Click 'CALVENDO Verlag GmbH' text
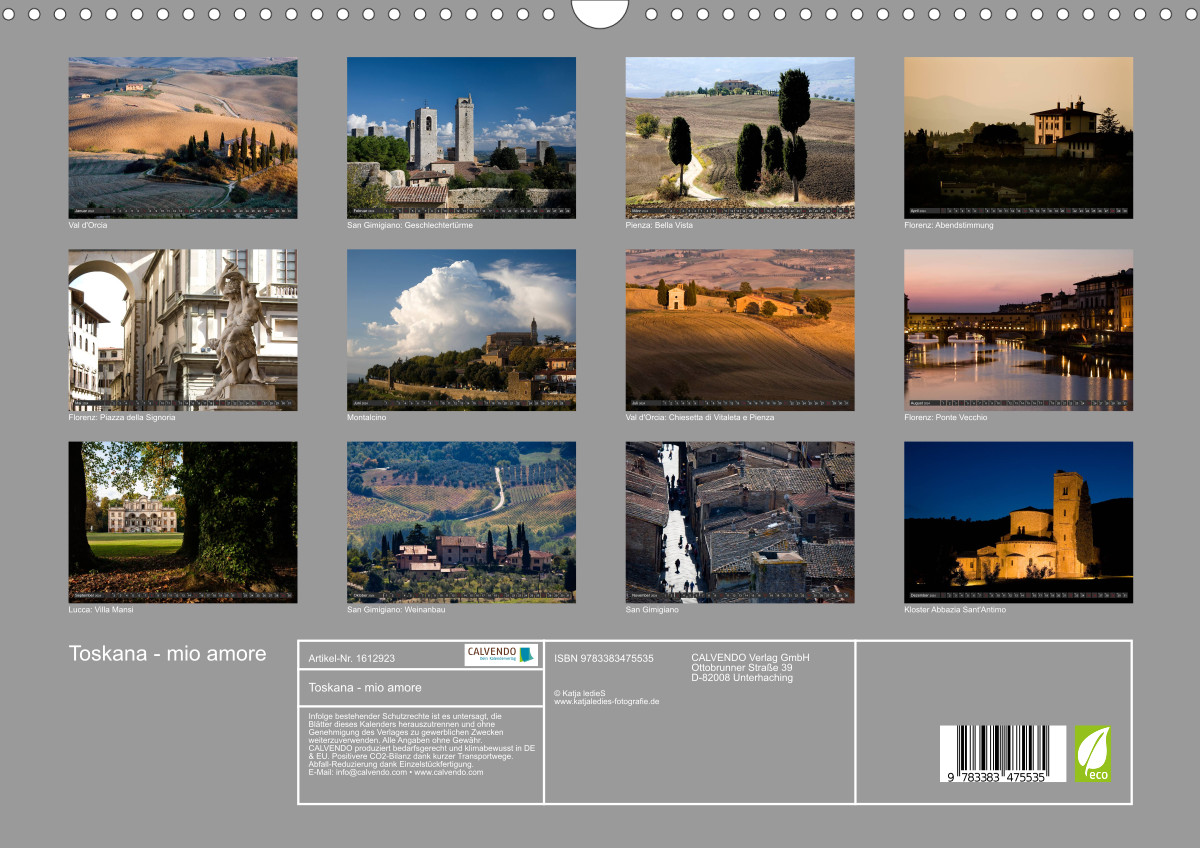This screenshot has height=848, width=1200. coord(750,657)
